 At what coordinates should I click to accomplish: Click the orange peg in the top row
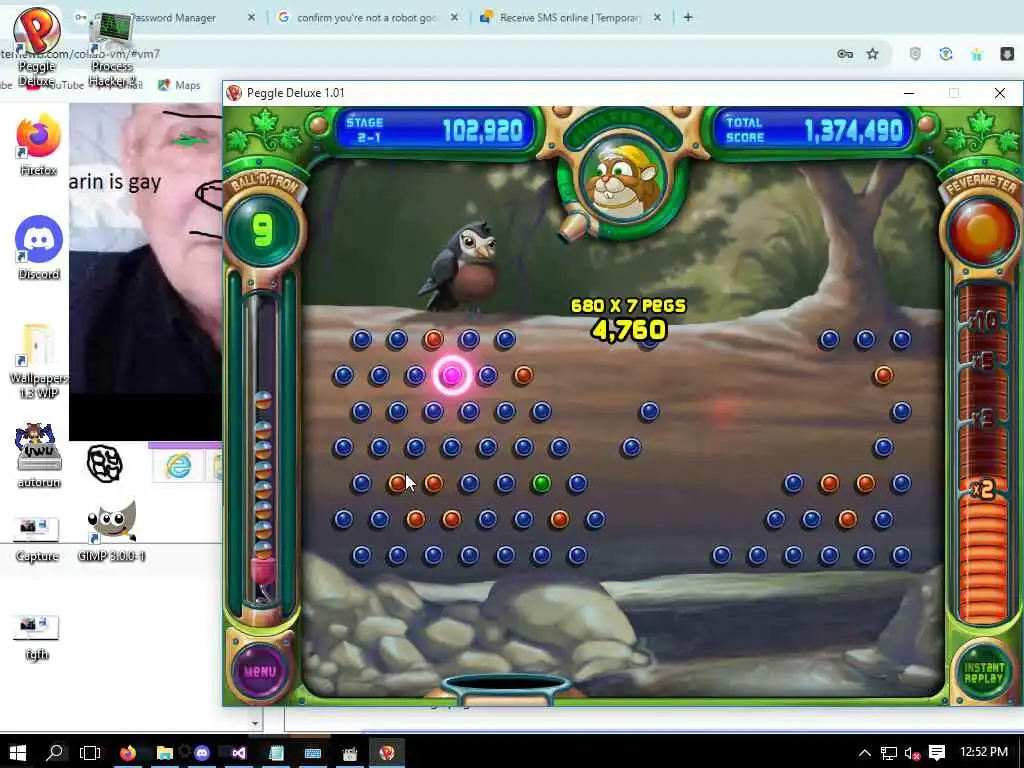click(x=433, y=339)
